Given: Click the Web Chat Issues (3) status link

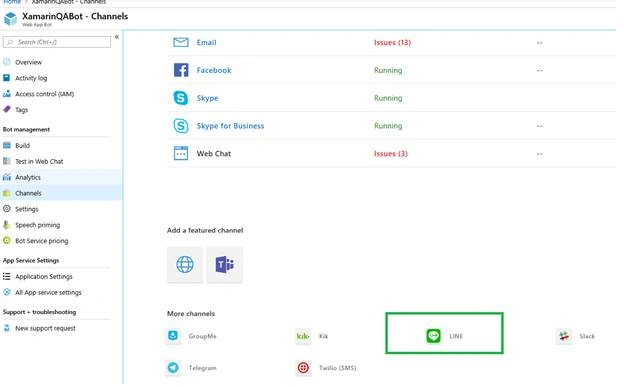Looking at the screenshot, I should click(x=391, y=153).
